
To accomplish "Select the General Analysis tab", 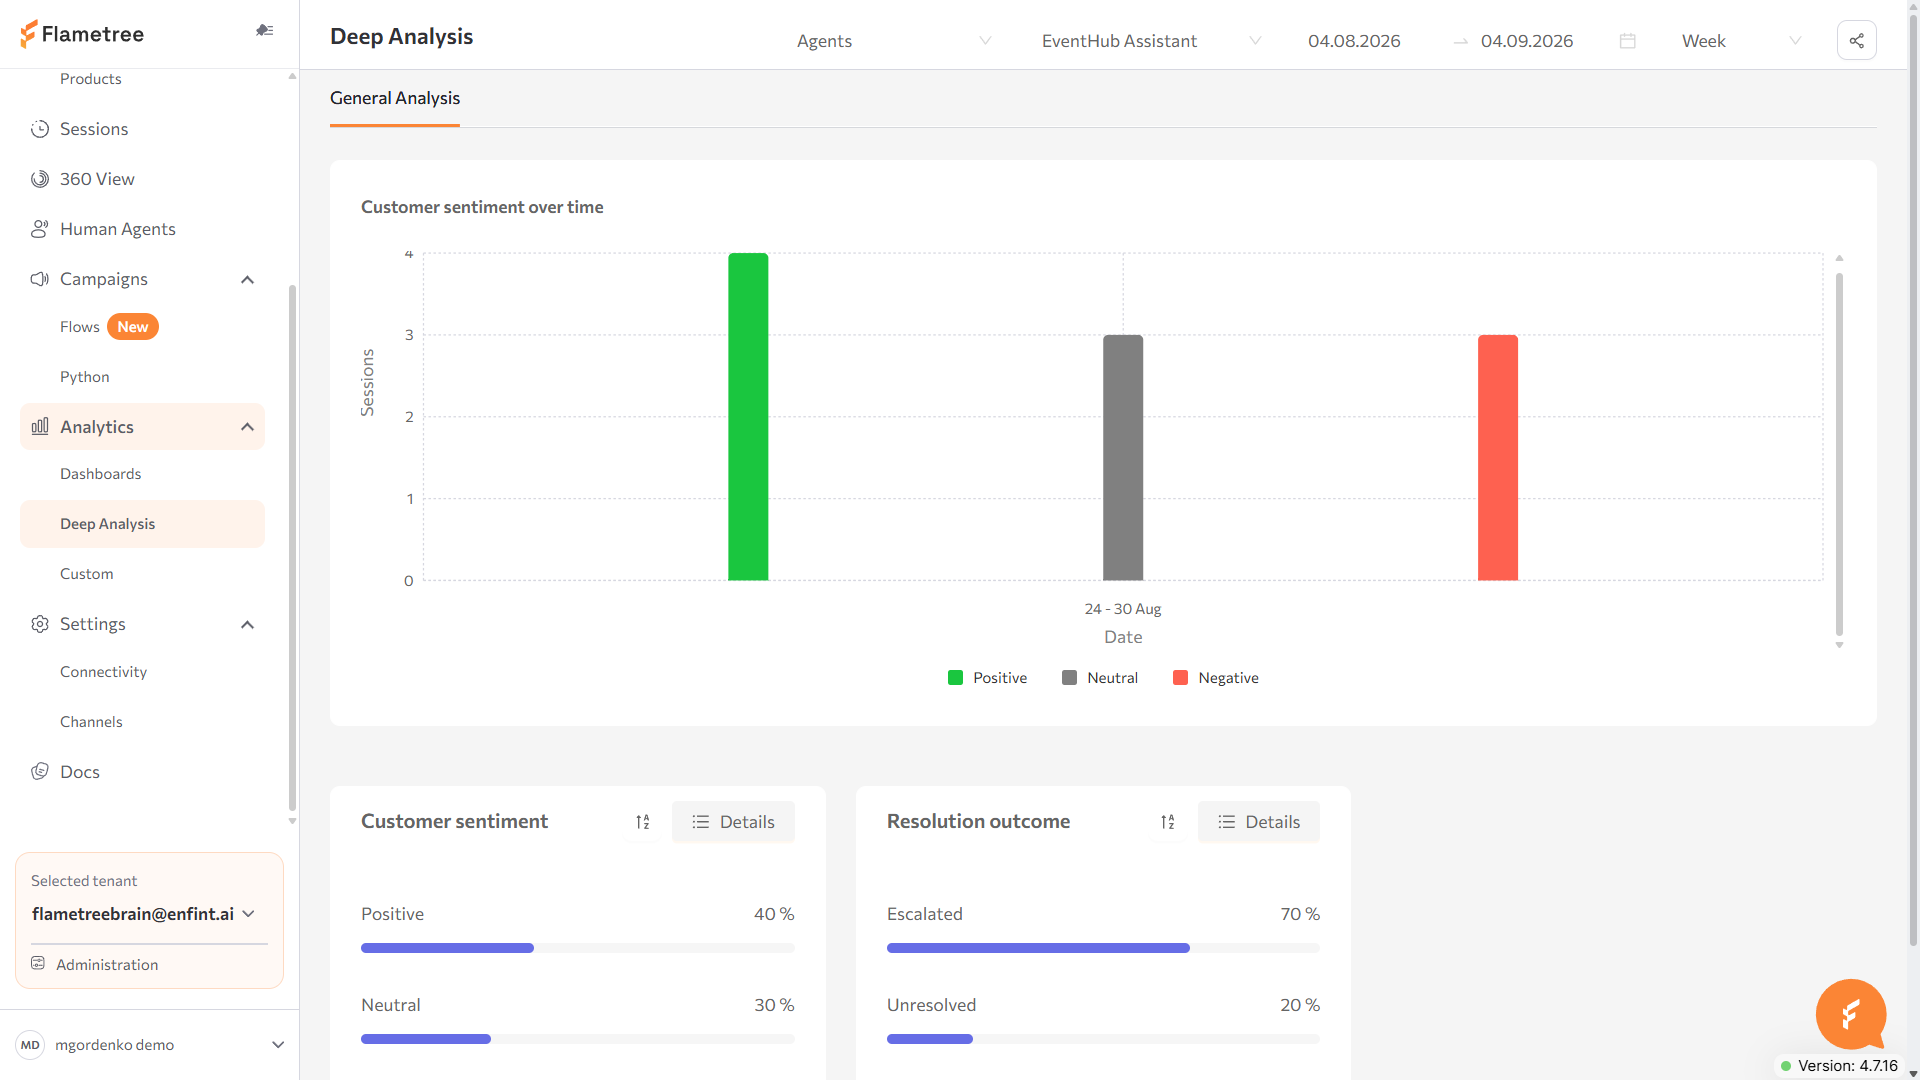I will (x=395, y=98).
